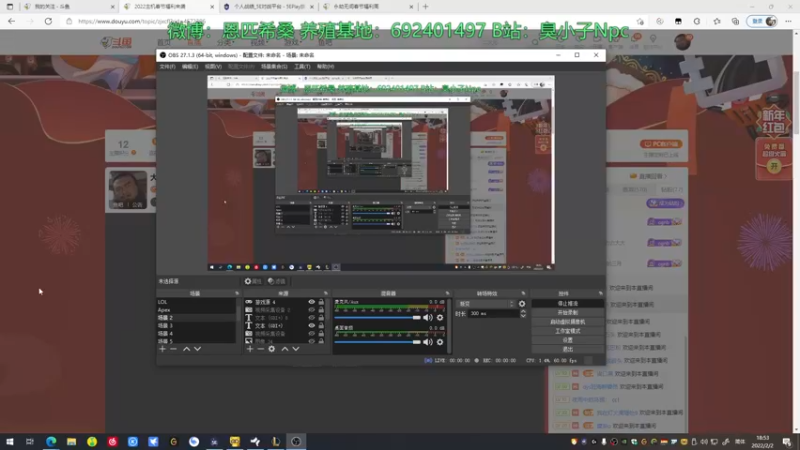
Task: Open the 场景集合(S) menu in OBS
Action: (x=274, y=66)
